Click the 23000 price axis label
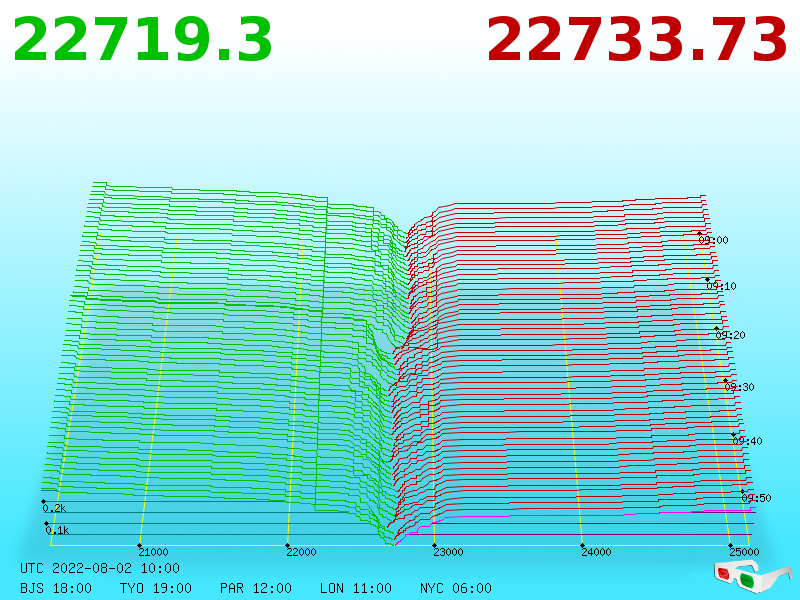Viewport: 800px width, 600px height. [x=448, y=552]
